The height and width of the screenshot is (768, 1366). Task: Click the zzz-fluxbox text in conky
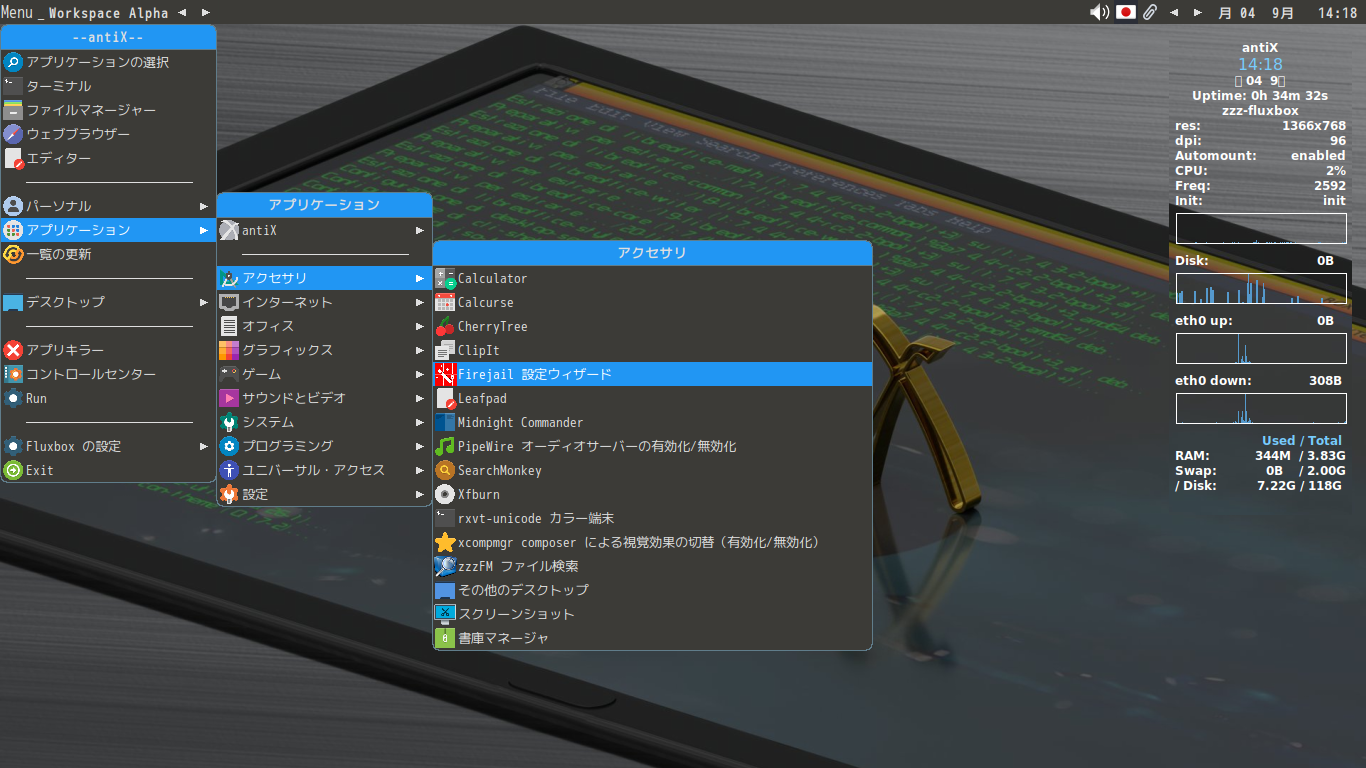[1260, 111]
